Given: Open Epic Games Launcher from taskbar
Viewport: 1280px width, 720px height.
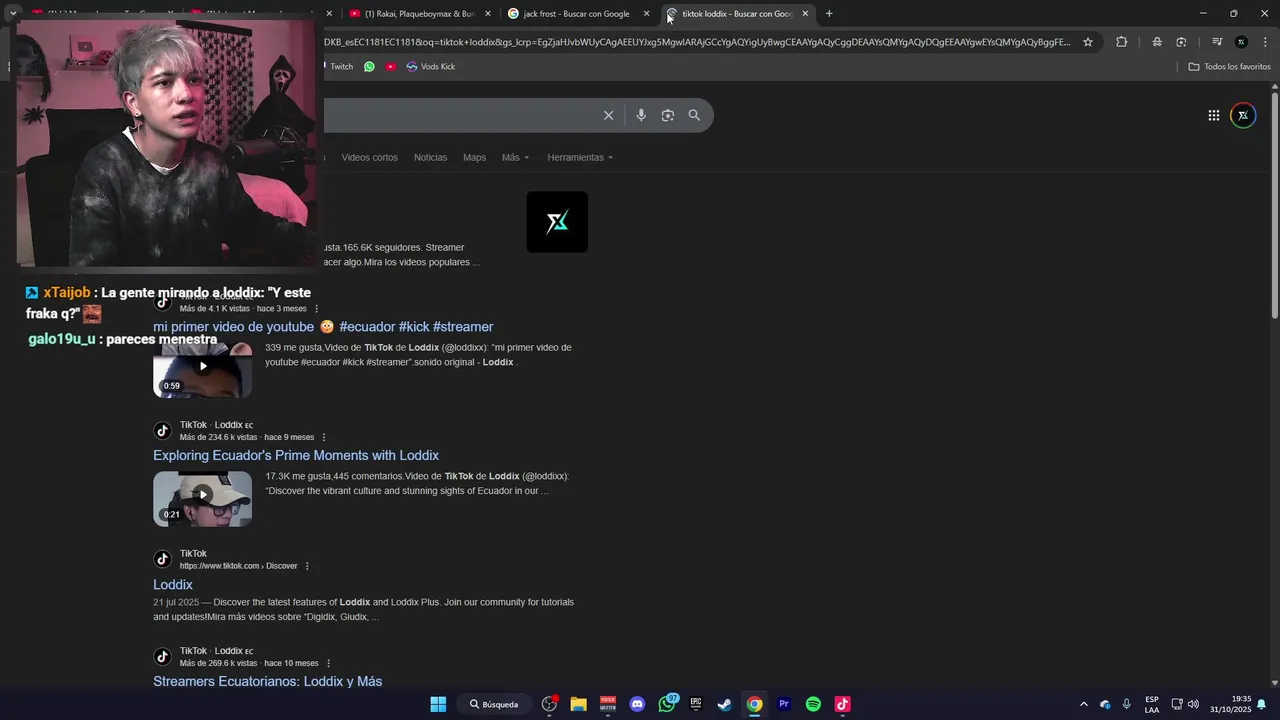Looking at the screenshot, I should (x=696, y=704).
